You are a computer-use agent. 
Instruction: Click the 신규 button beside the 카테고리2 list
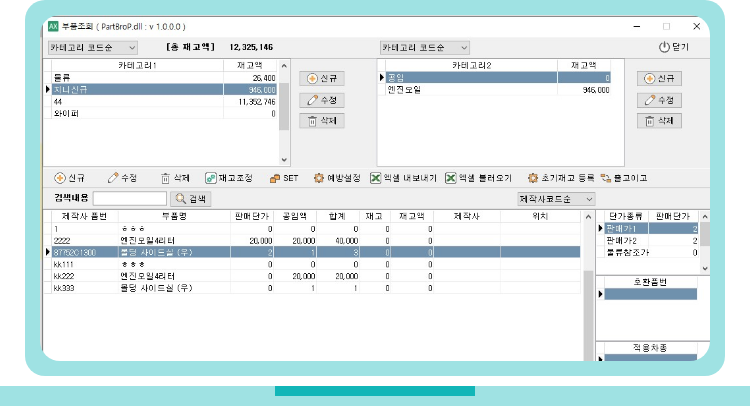[659, 78]
